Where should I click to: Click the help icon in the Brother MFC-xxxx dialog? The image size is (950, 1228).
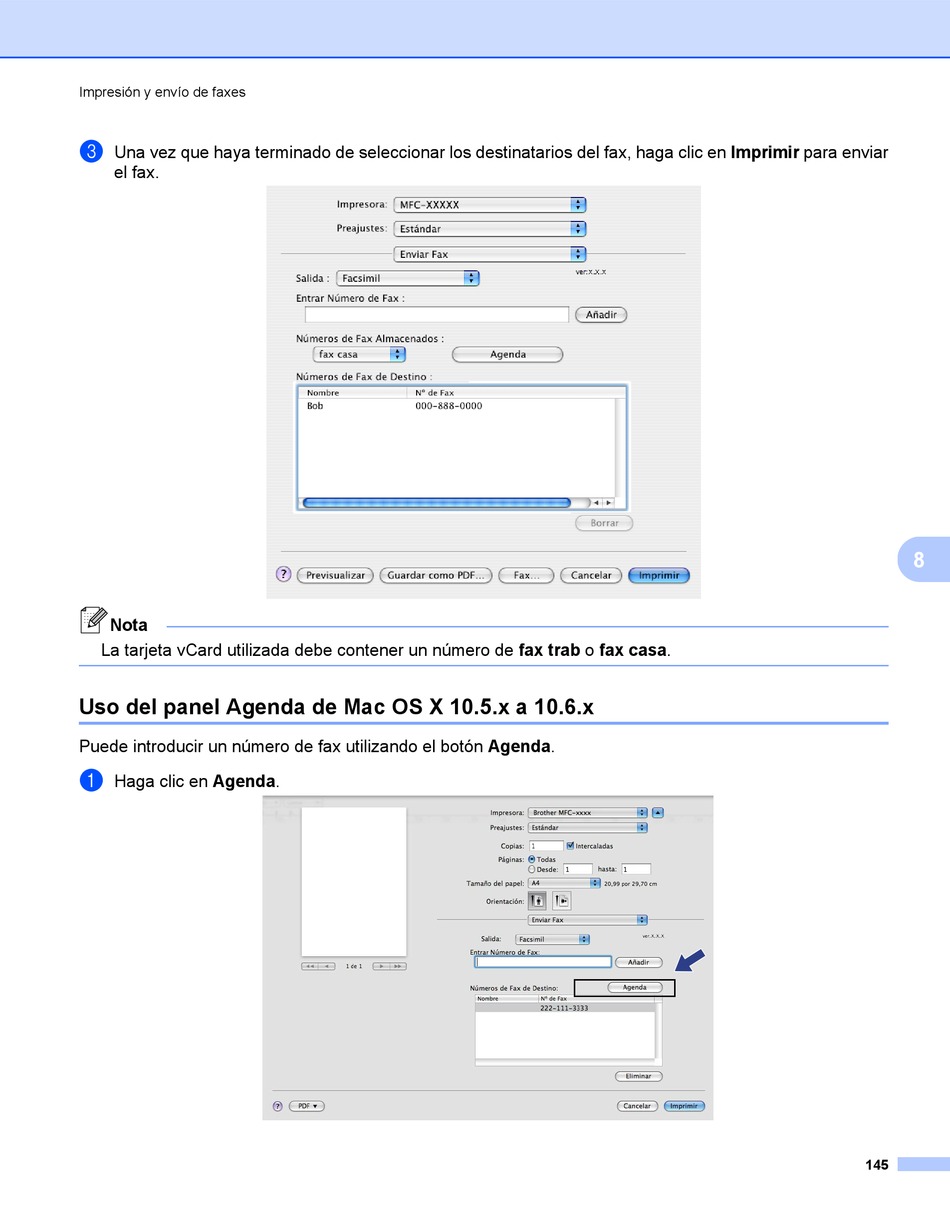pos(277,1106)
